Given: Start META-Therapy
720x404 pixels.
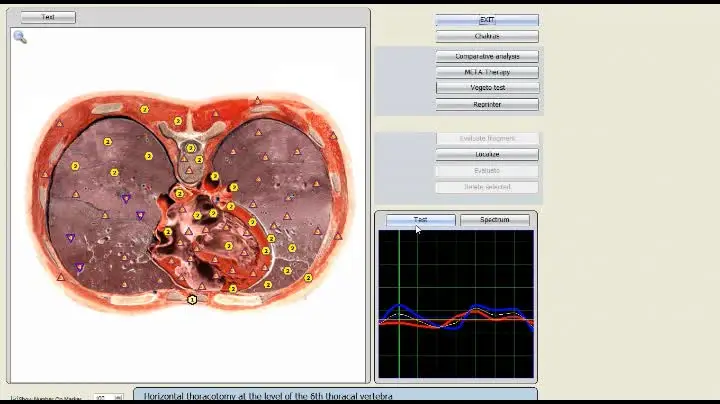Looking at the screenshot, I should pos(487,73).
